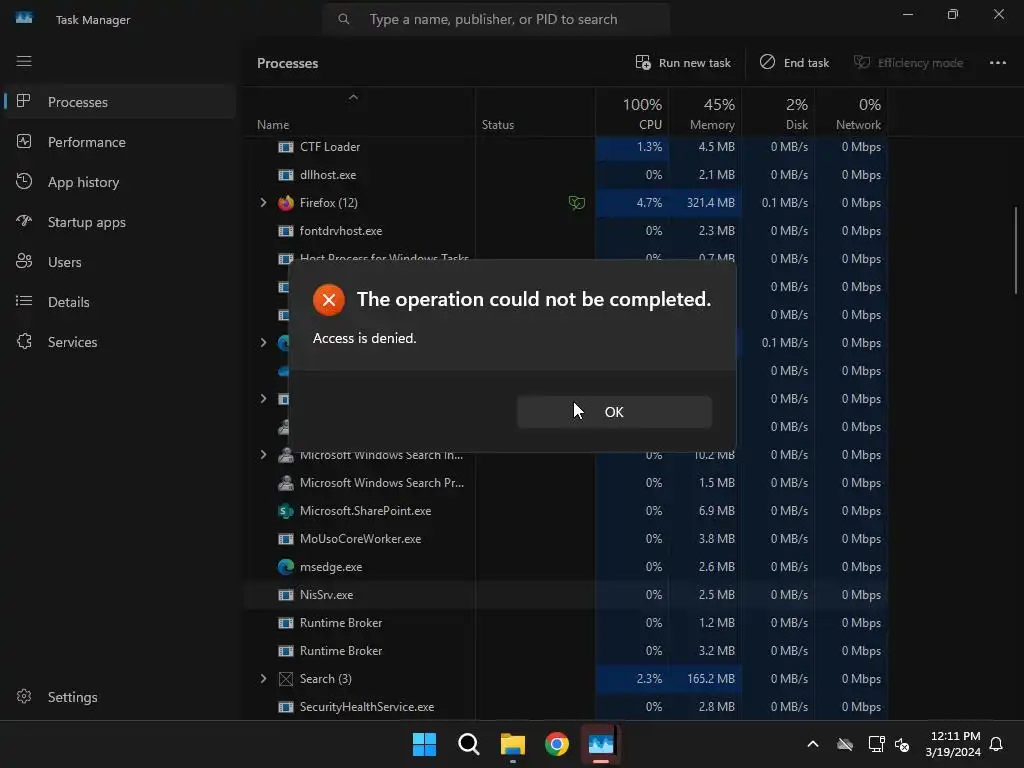This screenshot has height=768, width=1024.
Task: Select the CTF Loader process
Action: point(566,147)
